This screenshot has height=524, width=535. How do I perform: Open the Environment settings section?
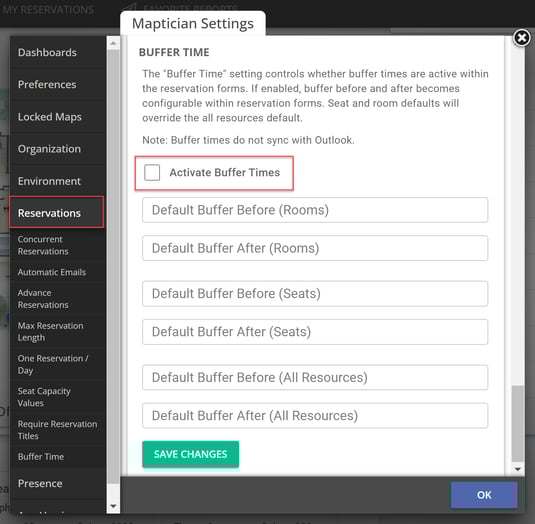[57, 181]
